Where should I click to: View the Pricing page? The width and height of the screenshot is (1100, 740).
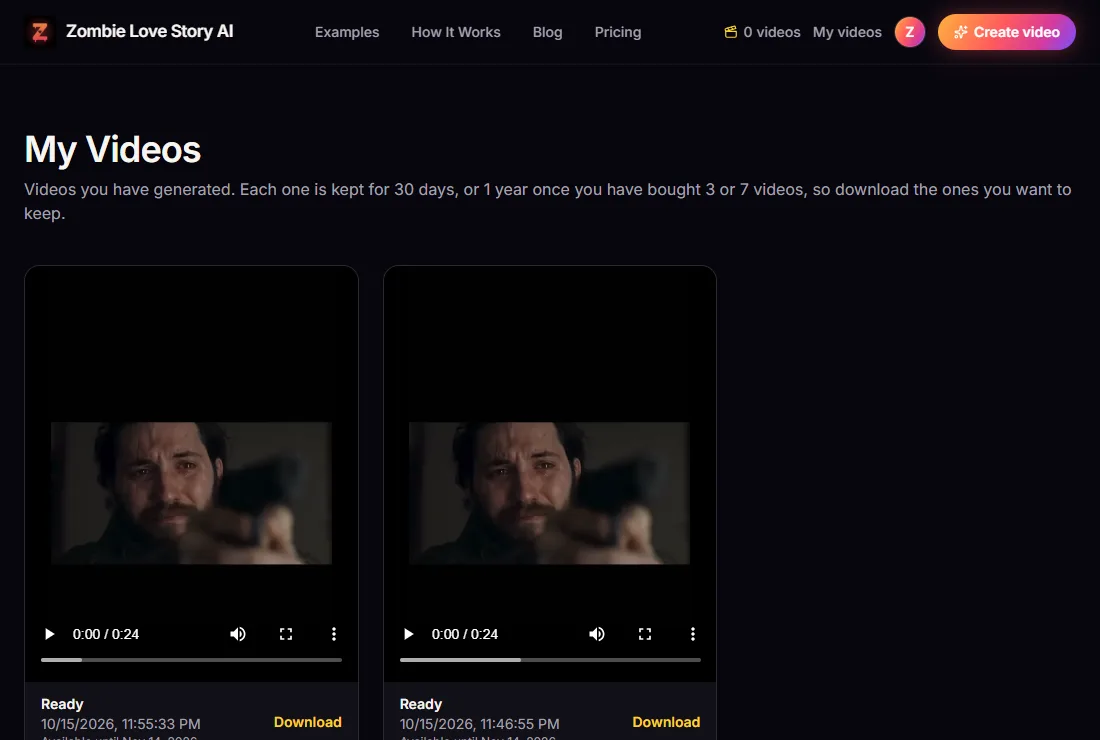618,32
